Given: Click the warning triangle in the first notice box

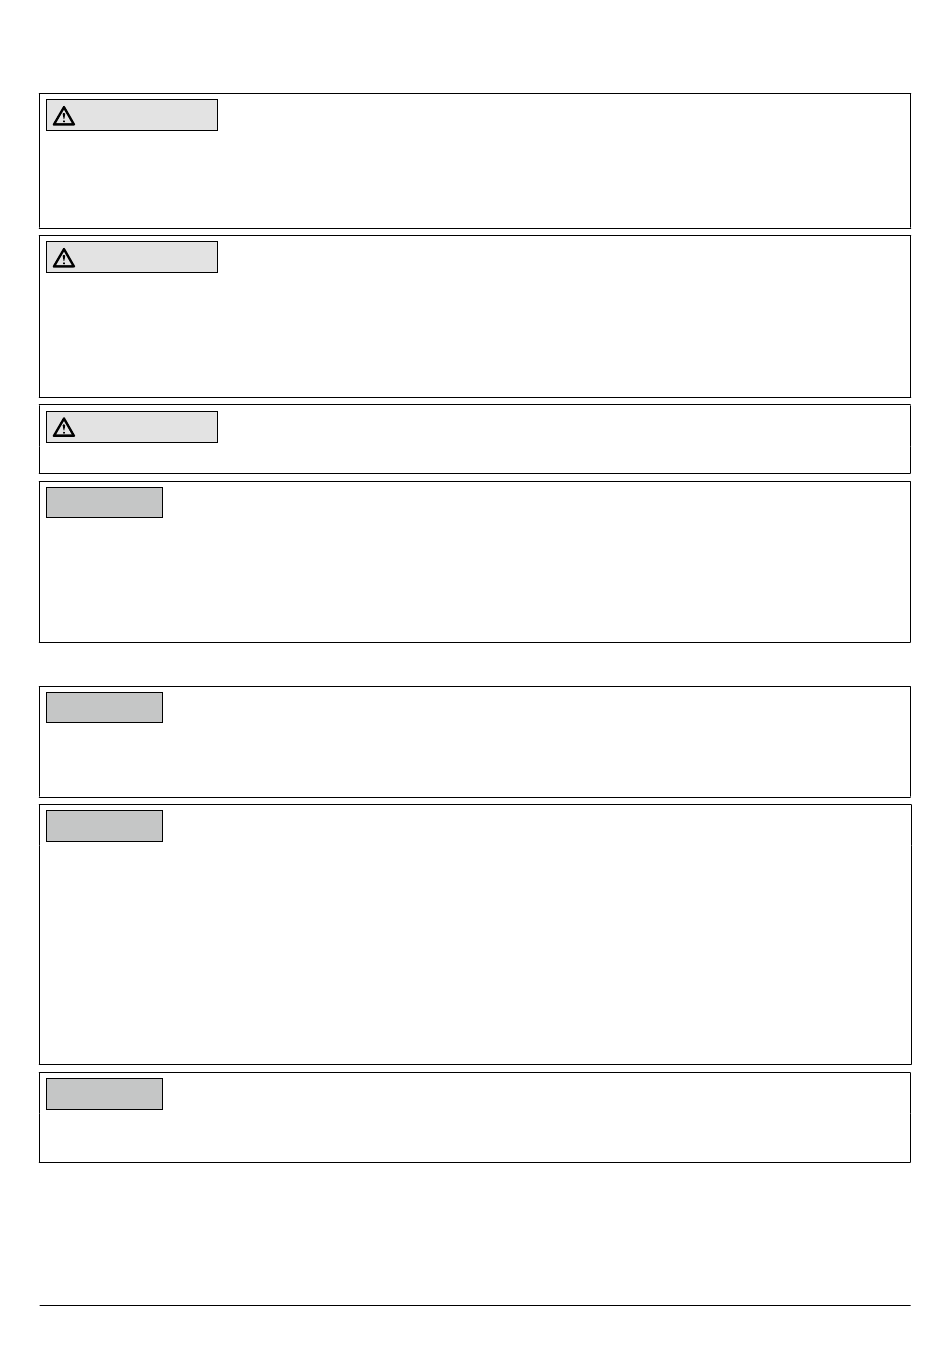Looking at the screenshot, I should click(x=64, y=116).
